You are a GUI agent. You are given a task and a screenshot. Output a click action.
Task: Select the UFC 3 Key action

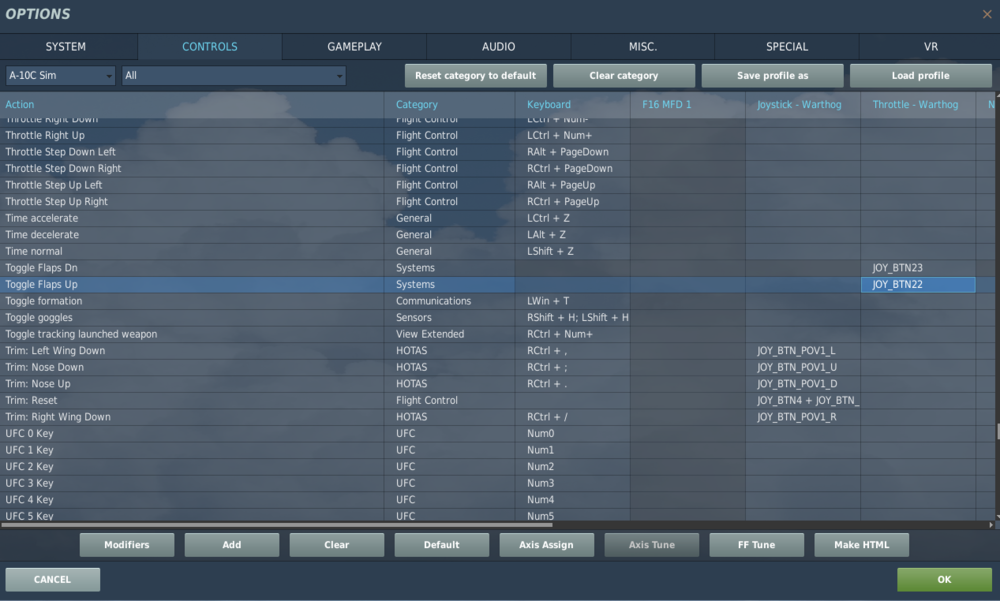coord(191,484)
